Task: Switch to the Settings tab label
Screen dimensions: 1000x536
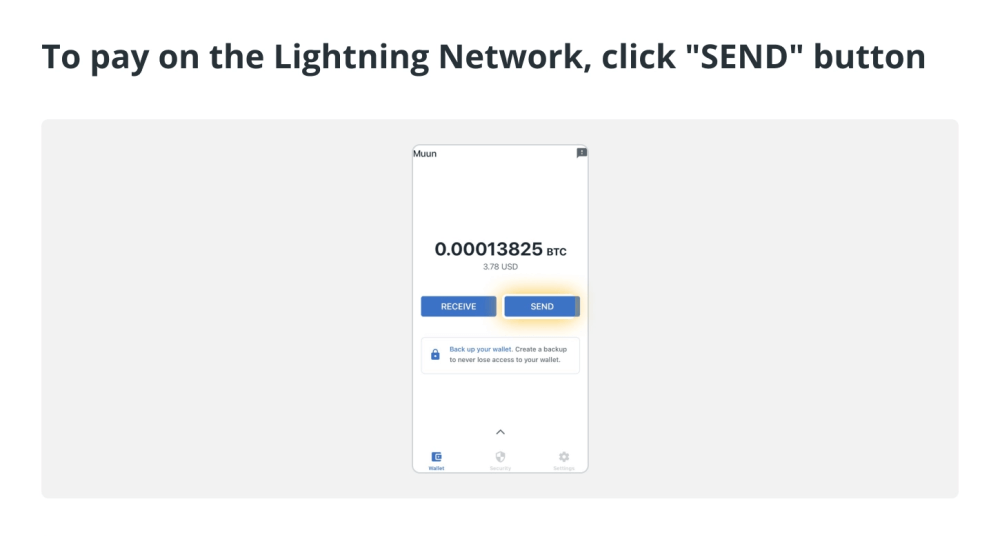Action: pos(564,468)
